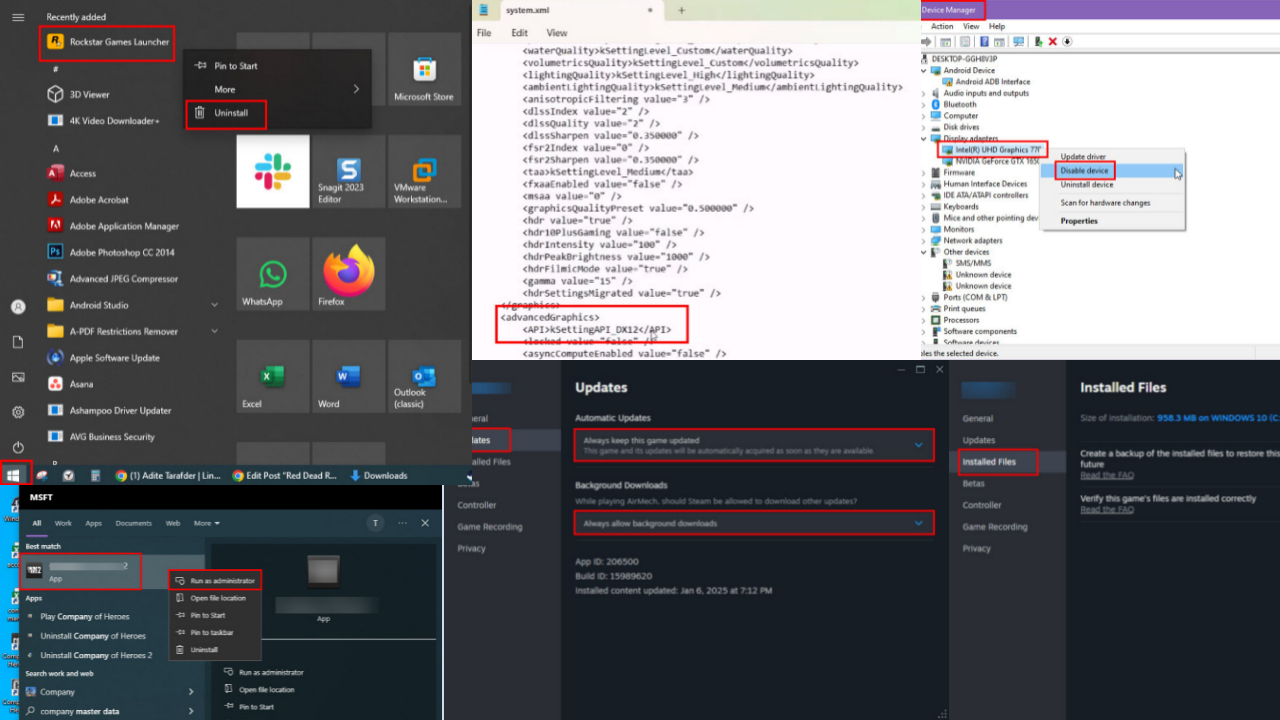Open Access from the Start app list
The height and width of the screenshot is (720, 1280).
pos(82,173)
